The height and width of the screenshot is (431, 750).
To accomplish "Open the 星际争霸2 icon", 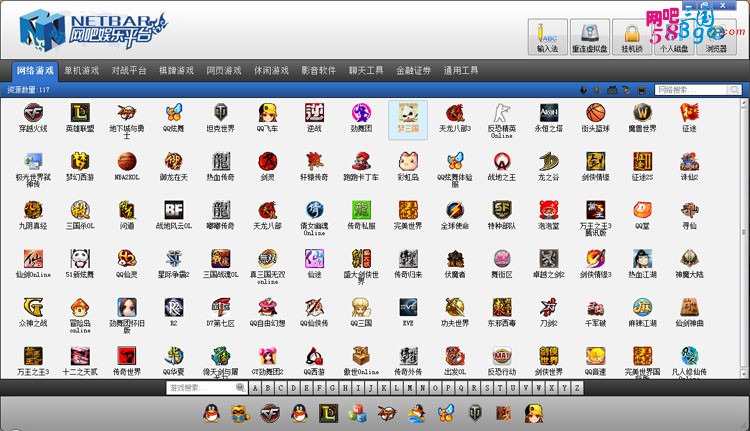I will pyautogui.click(x=174, y=264).
